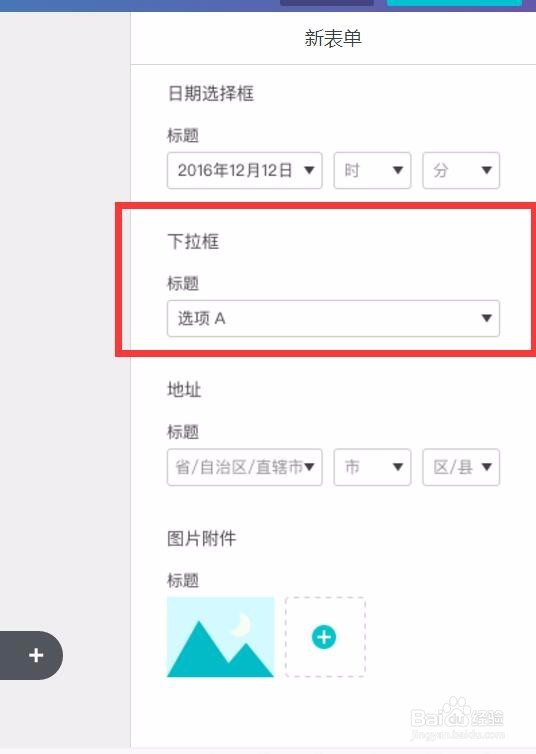Click the teal button in top bar
Screen dimensions: 536x754
click(x=454, y=3)
